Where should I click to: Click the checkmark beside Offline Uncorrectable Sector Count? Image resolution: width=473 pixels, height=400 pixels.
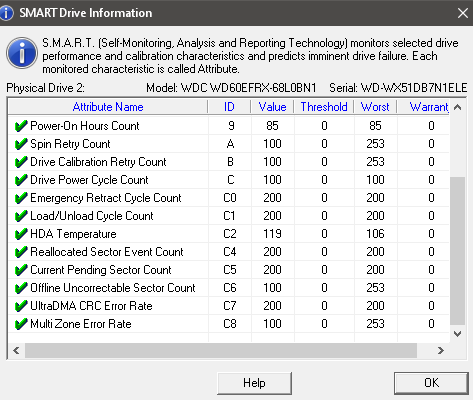(21, 288)
